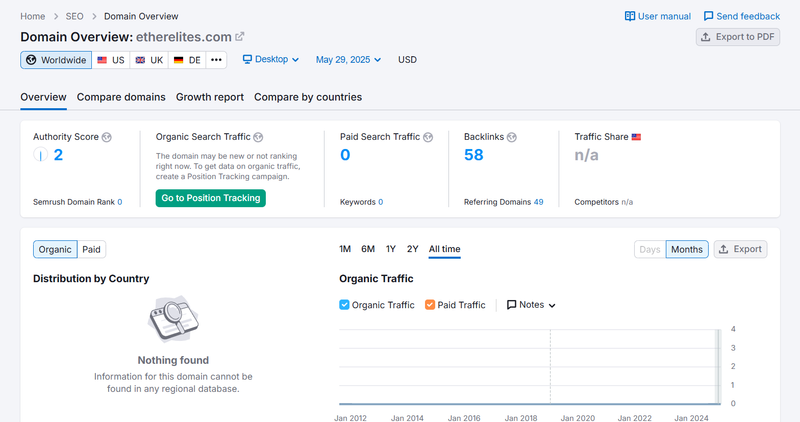Open more countries ellipsis menu

tap(216, 60)
